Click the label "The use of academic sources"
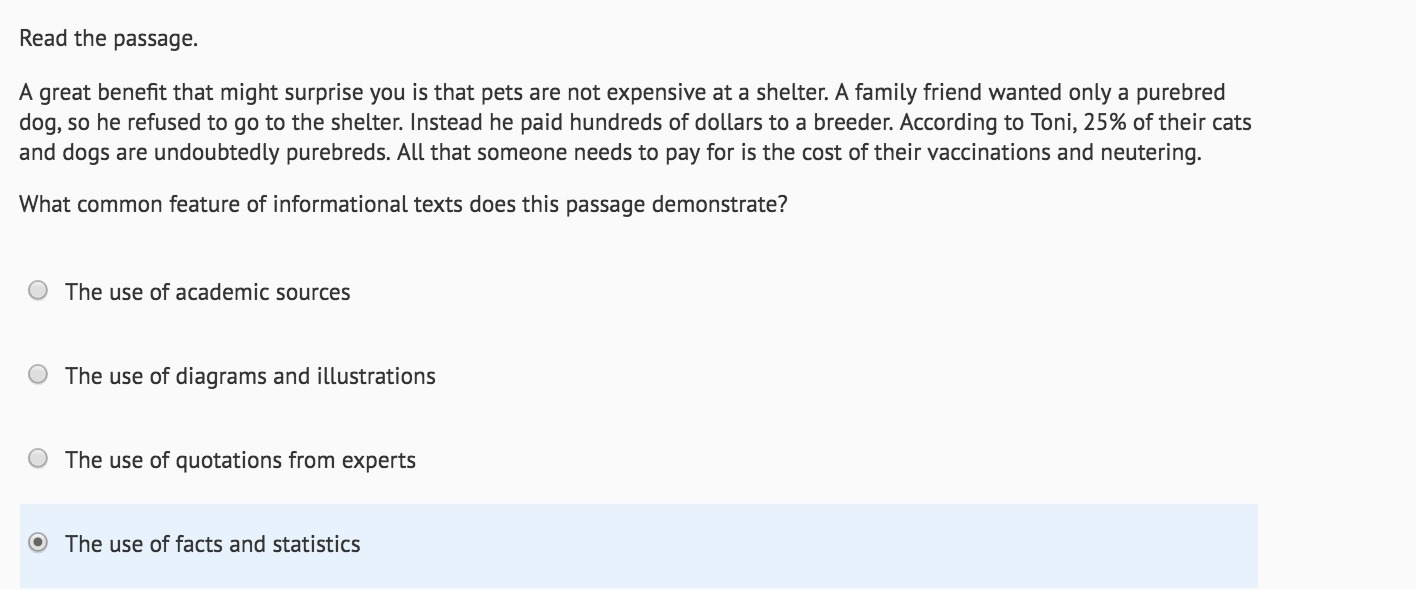Screen dimensions: 1416x590 click(208, 292)
